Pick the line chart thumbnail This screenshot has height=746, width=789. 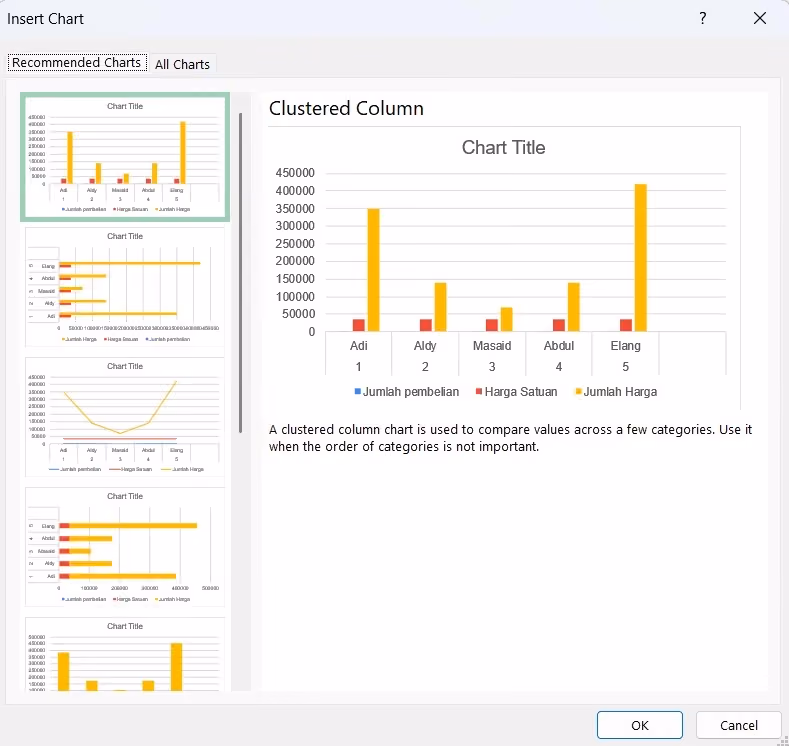[125, 417]
